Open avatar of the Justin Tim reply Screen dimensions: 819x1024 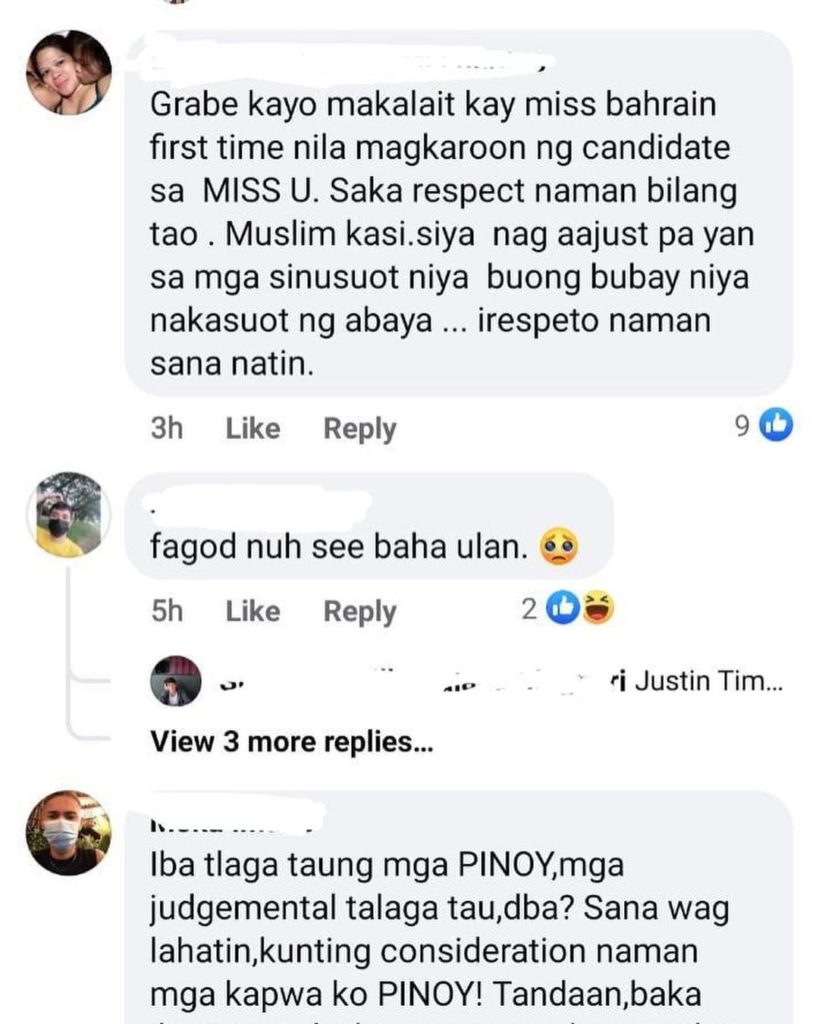click(x=176, y=681)
